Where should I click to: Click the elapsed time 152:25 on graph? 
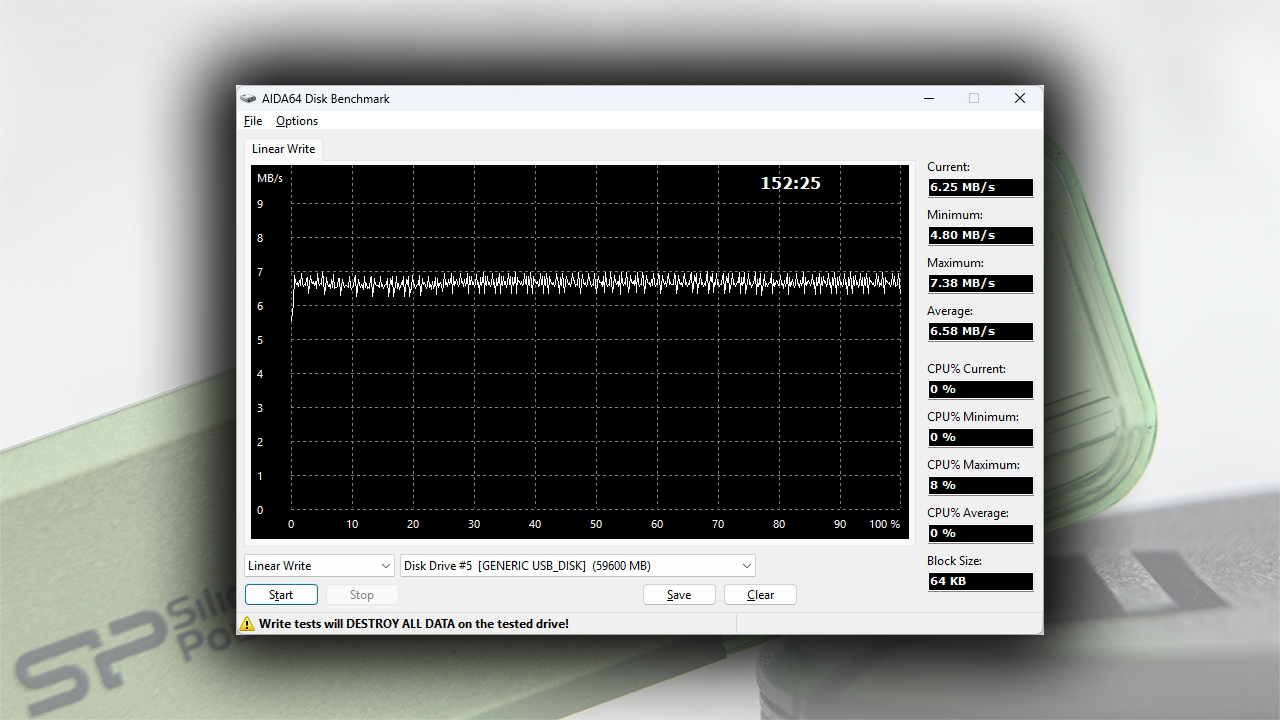790,183
